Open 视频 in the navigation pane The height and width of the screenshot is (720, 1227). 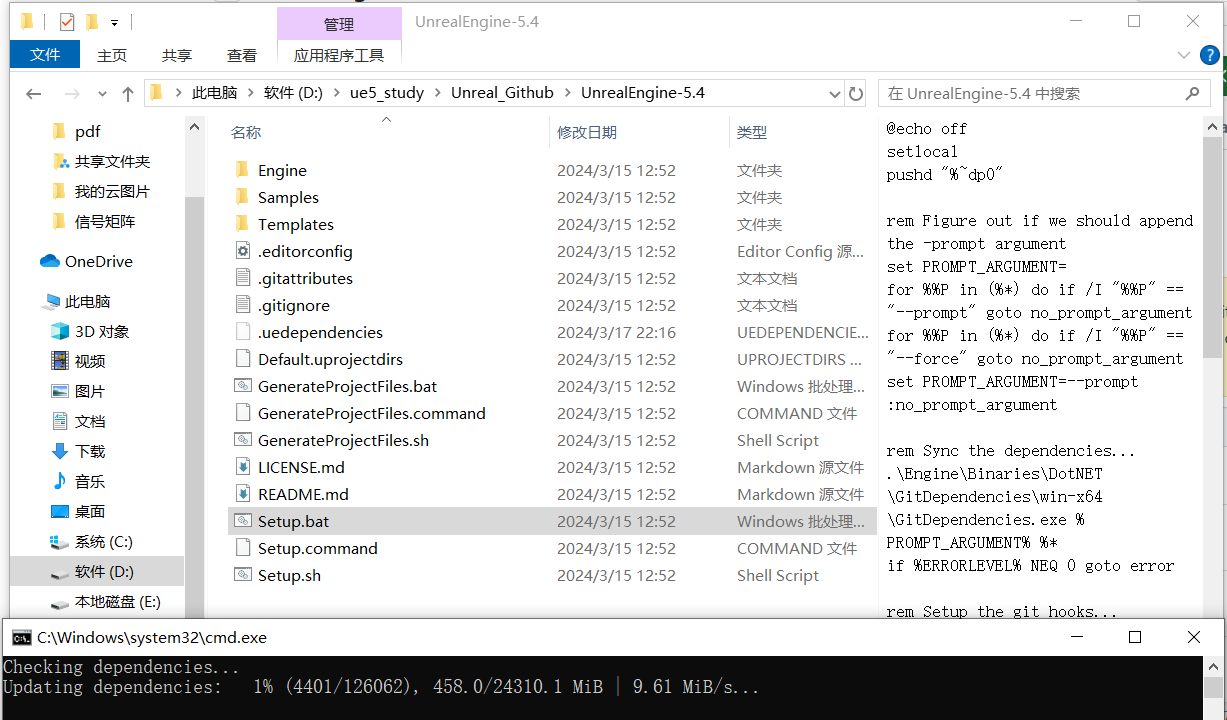pyautogui.click(x=78, y=361)
